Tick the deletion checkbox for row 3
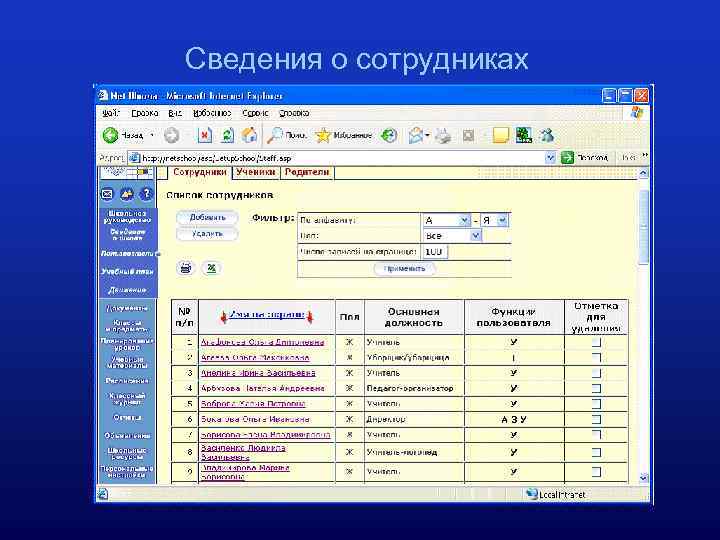 pyautogui.click(x=596, y=373)
